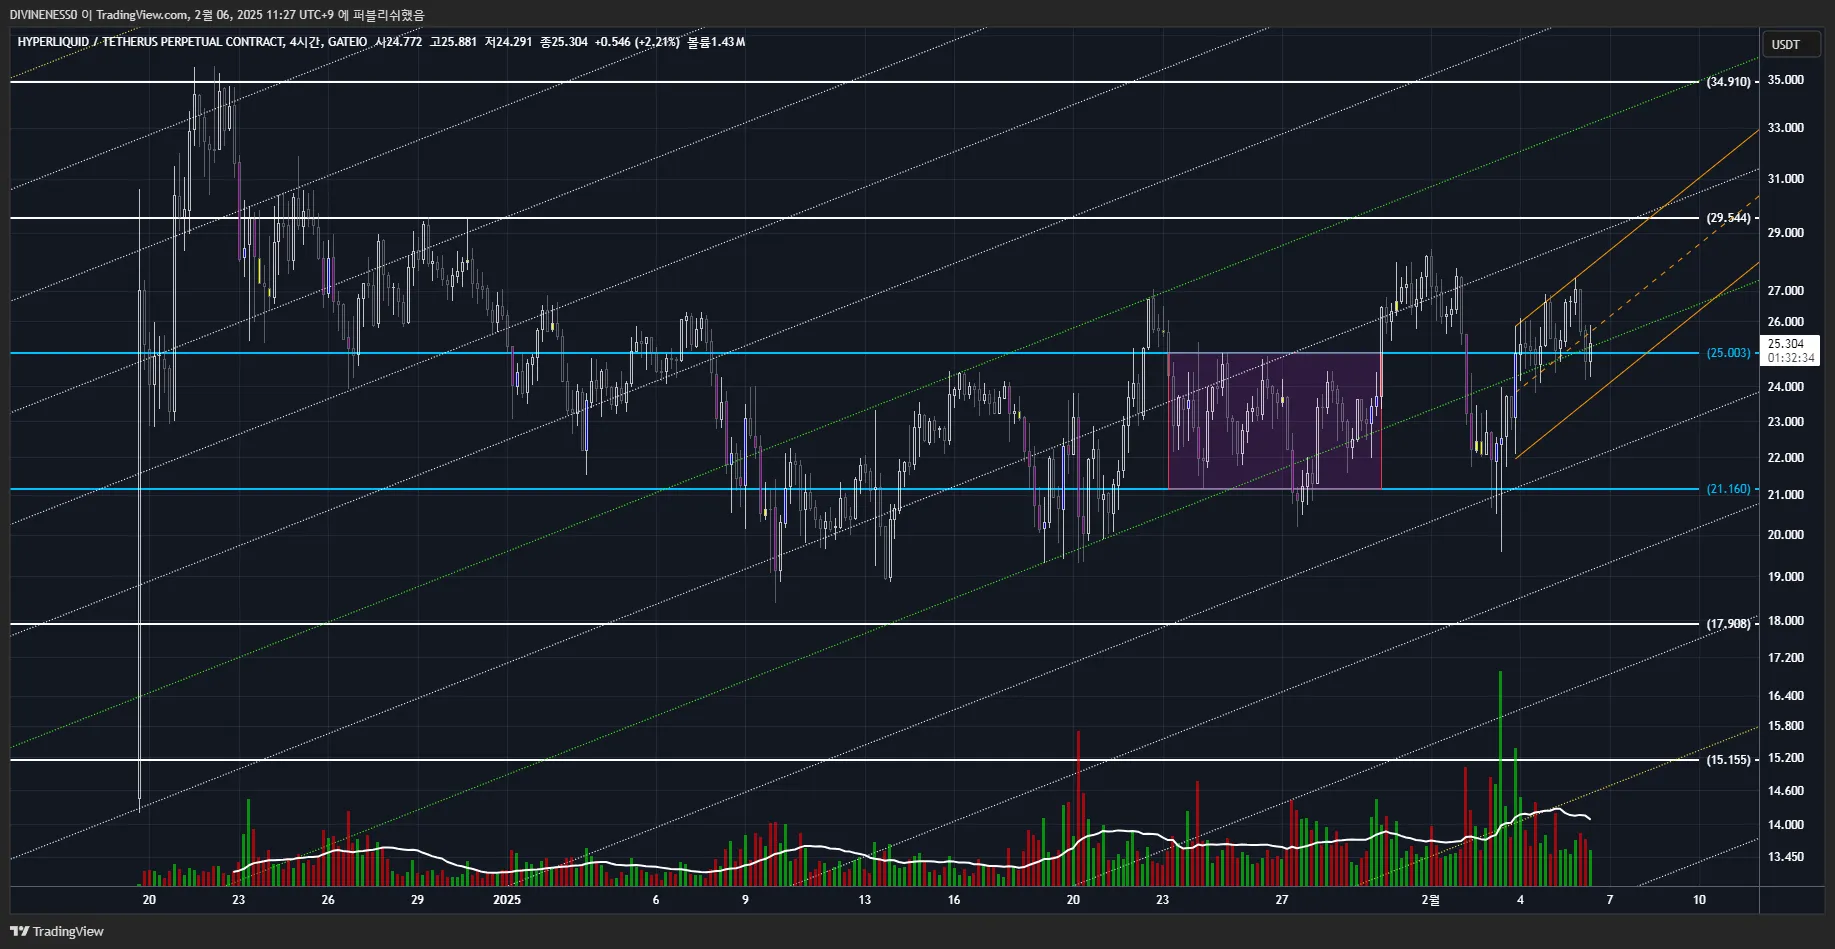Click the 2월 month label on time axis
Viewport: 1835px width, 949px height.
click(1431, 900)
